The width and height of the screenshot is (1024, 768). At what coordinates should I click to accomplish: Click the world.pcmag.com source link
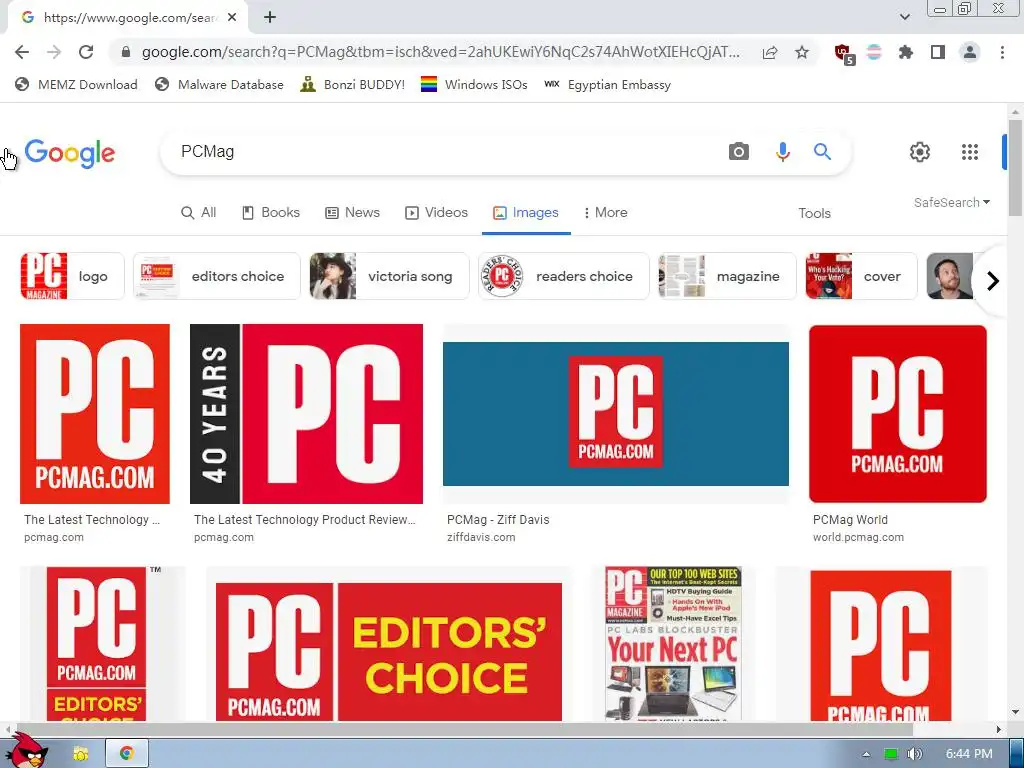coord(858,537)
